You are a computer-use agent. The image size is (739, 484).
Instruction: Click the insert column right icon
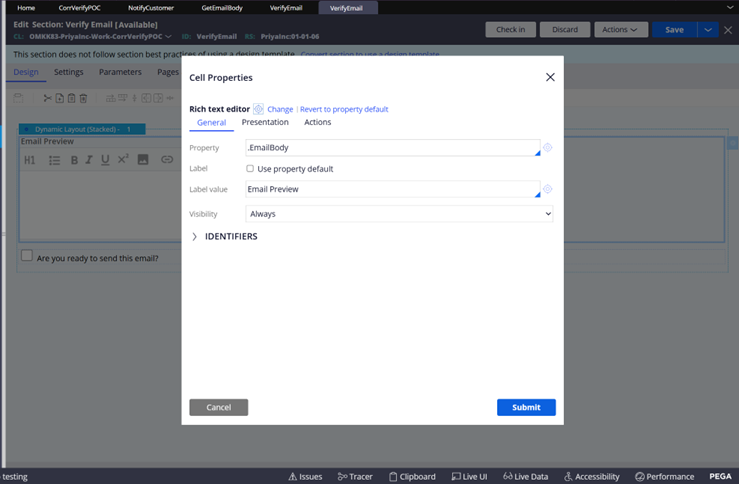(x=158, y=98)
